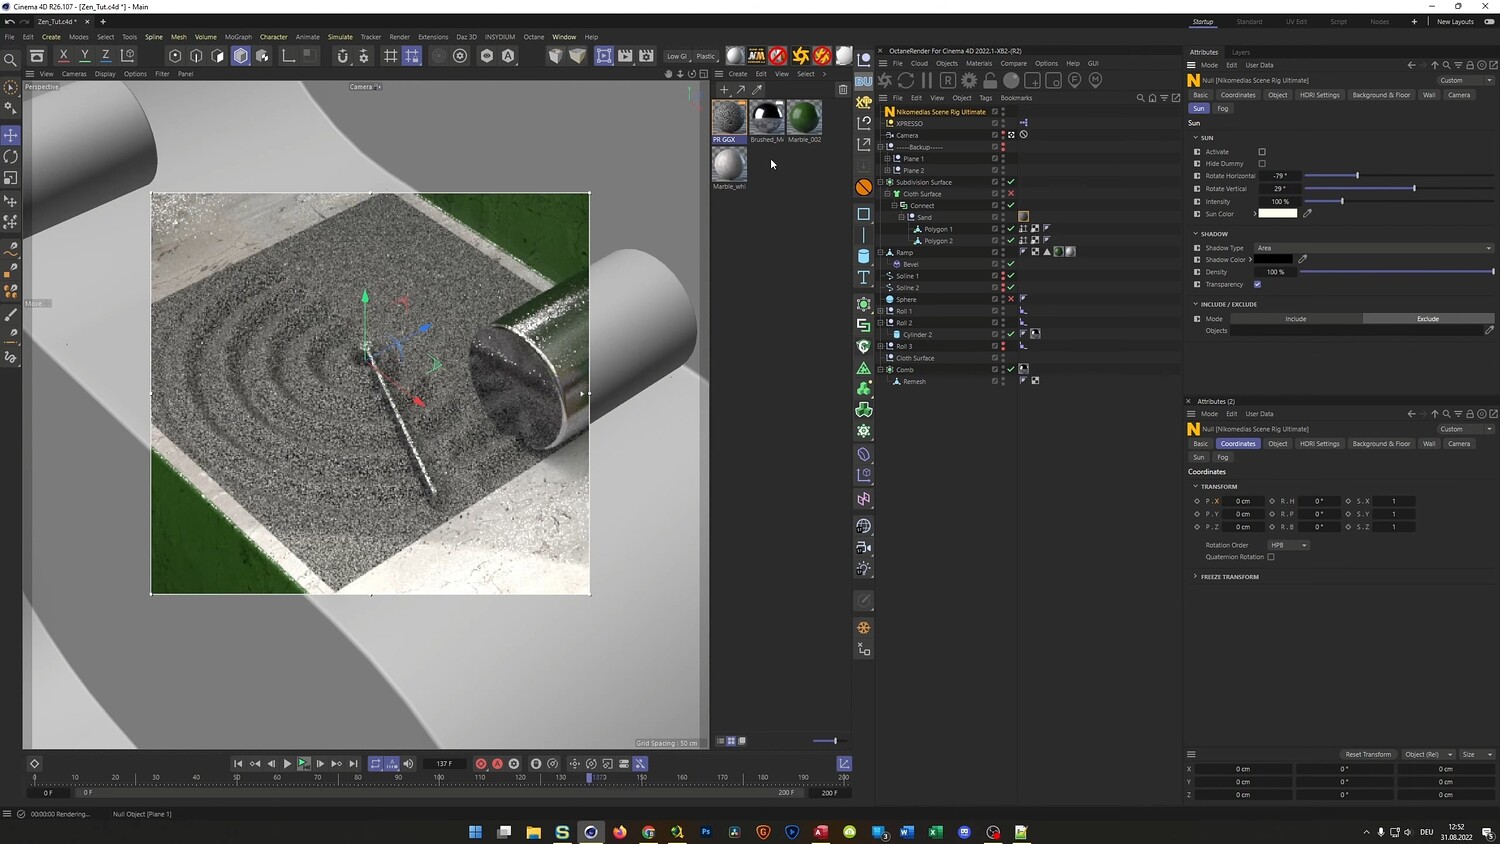Click the render region icon in top toolbar
Viewport: 1500px width, 844px height.
point(604,56)
